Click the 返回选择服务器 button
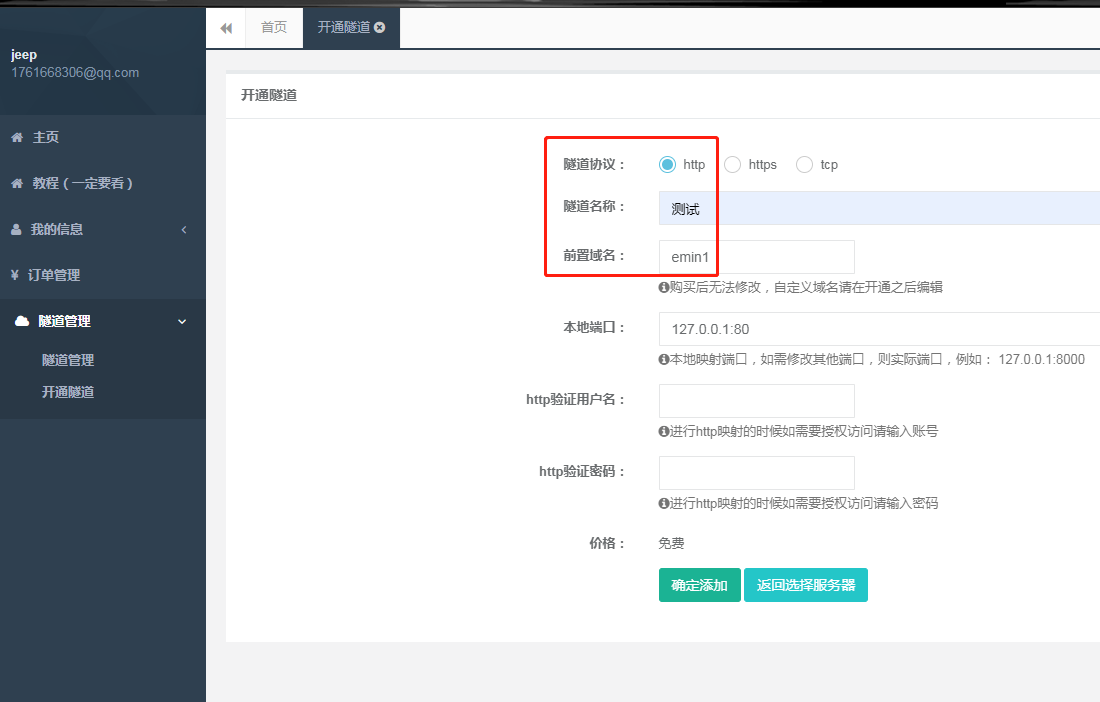The image size is (1100, 702). [806, 585]
